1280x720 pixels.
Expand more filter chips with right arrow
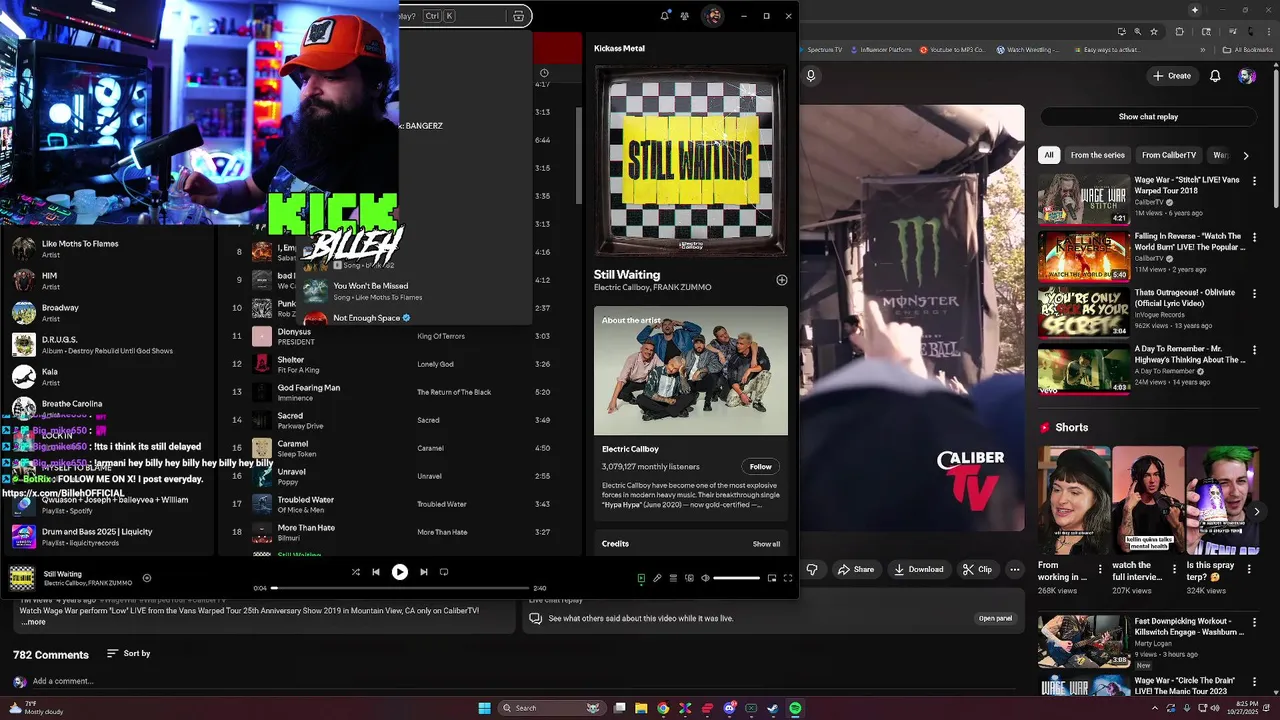click(x=1246, y=155)
